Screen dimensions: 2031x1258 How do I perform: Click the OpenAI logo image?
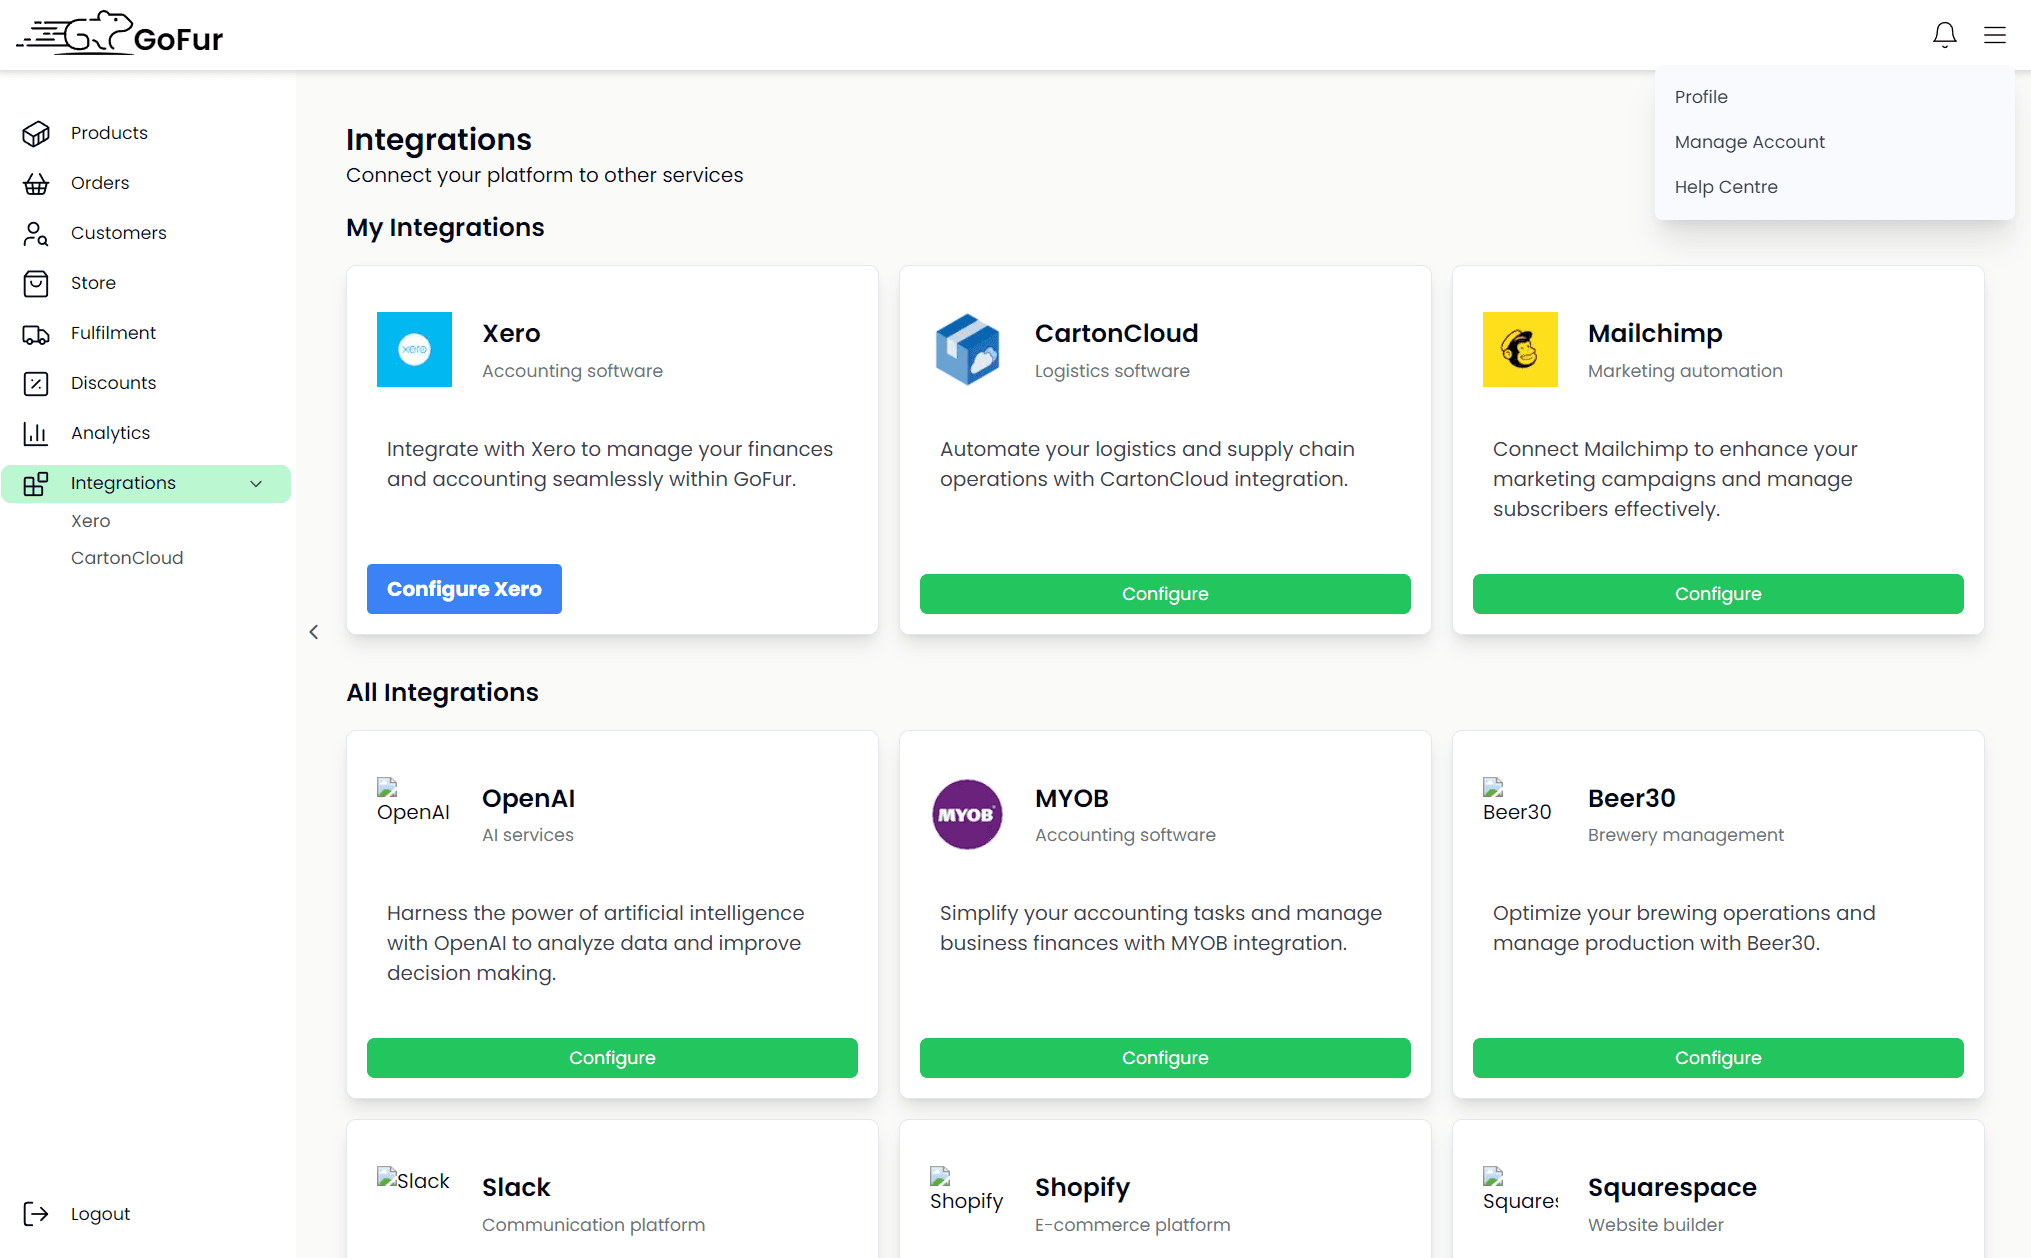coord(413,801)
